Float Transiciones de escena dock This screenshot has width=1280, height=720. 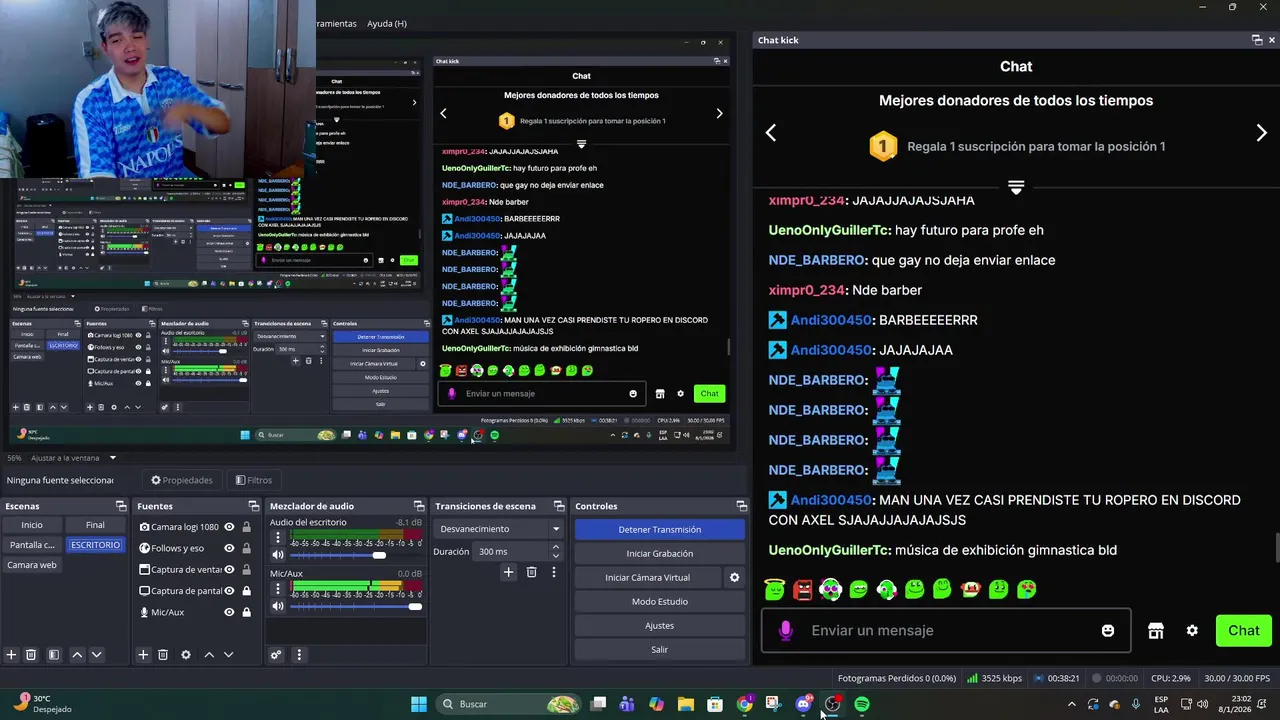point(560,506)
